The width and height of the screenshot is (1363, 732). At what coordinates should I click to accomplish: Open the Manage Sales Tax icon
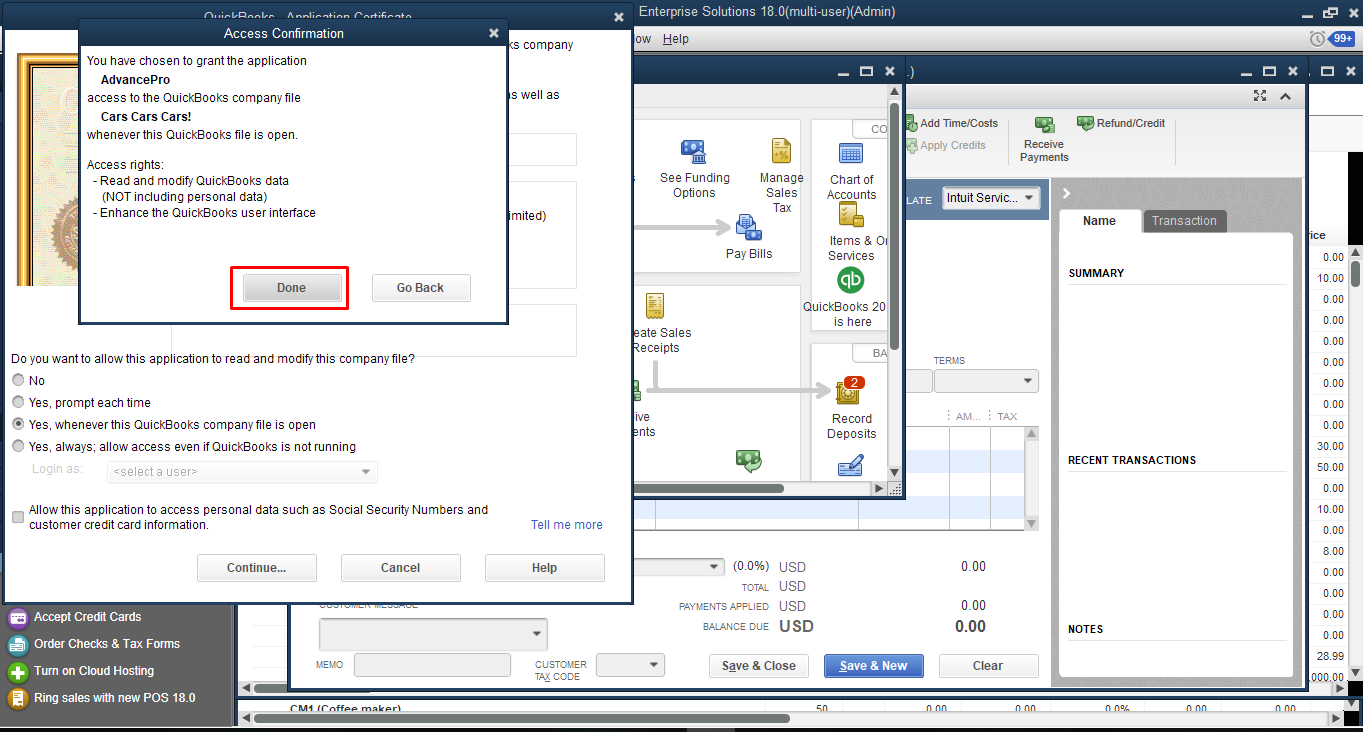pos(781,152)
